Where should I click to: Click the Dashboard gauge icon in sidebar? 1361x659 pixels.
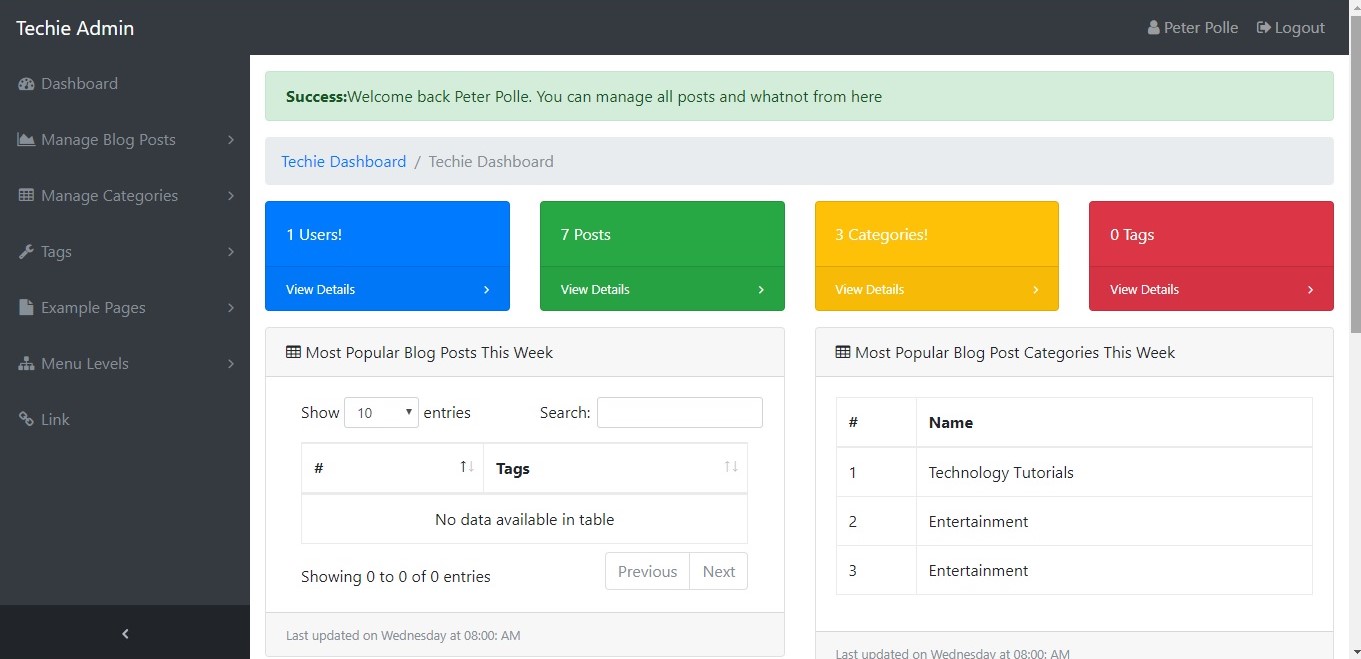point(26,84)
